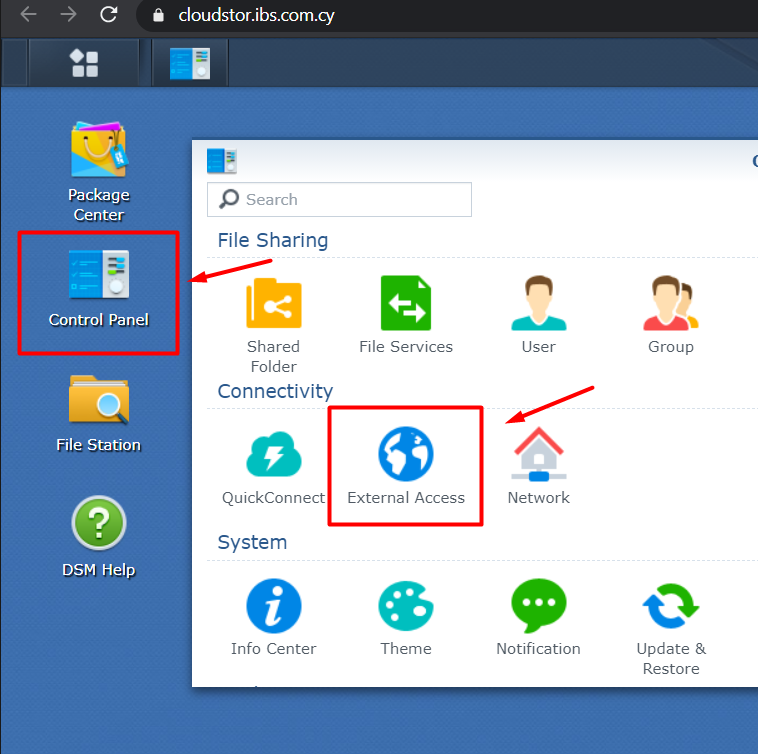Click the Control Panel search field

click(x=339, y=200)
